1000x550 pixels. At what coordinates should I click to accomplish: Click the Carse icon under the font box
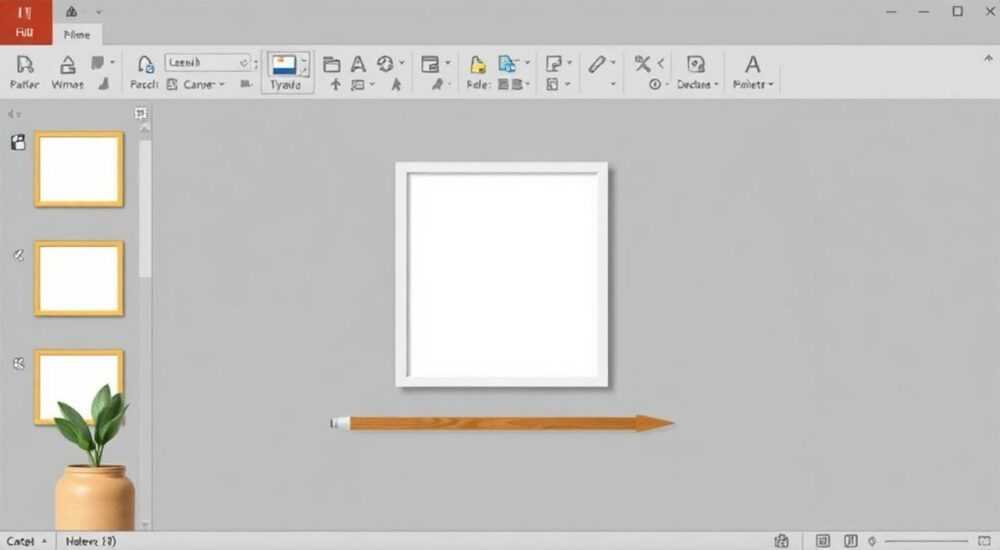coord(172,84)
